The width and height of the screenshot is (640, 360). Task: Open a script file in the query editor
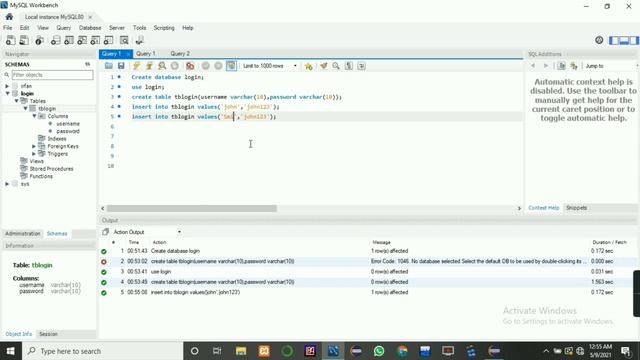coord(109,66)
